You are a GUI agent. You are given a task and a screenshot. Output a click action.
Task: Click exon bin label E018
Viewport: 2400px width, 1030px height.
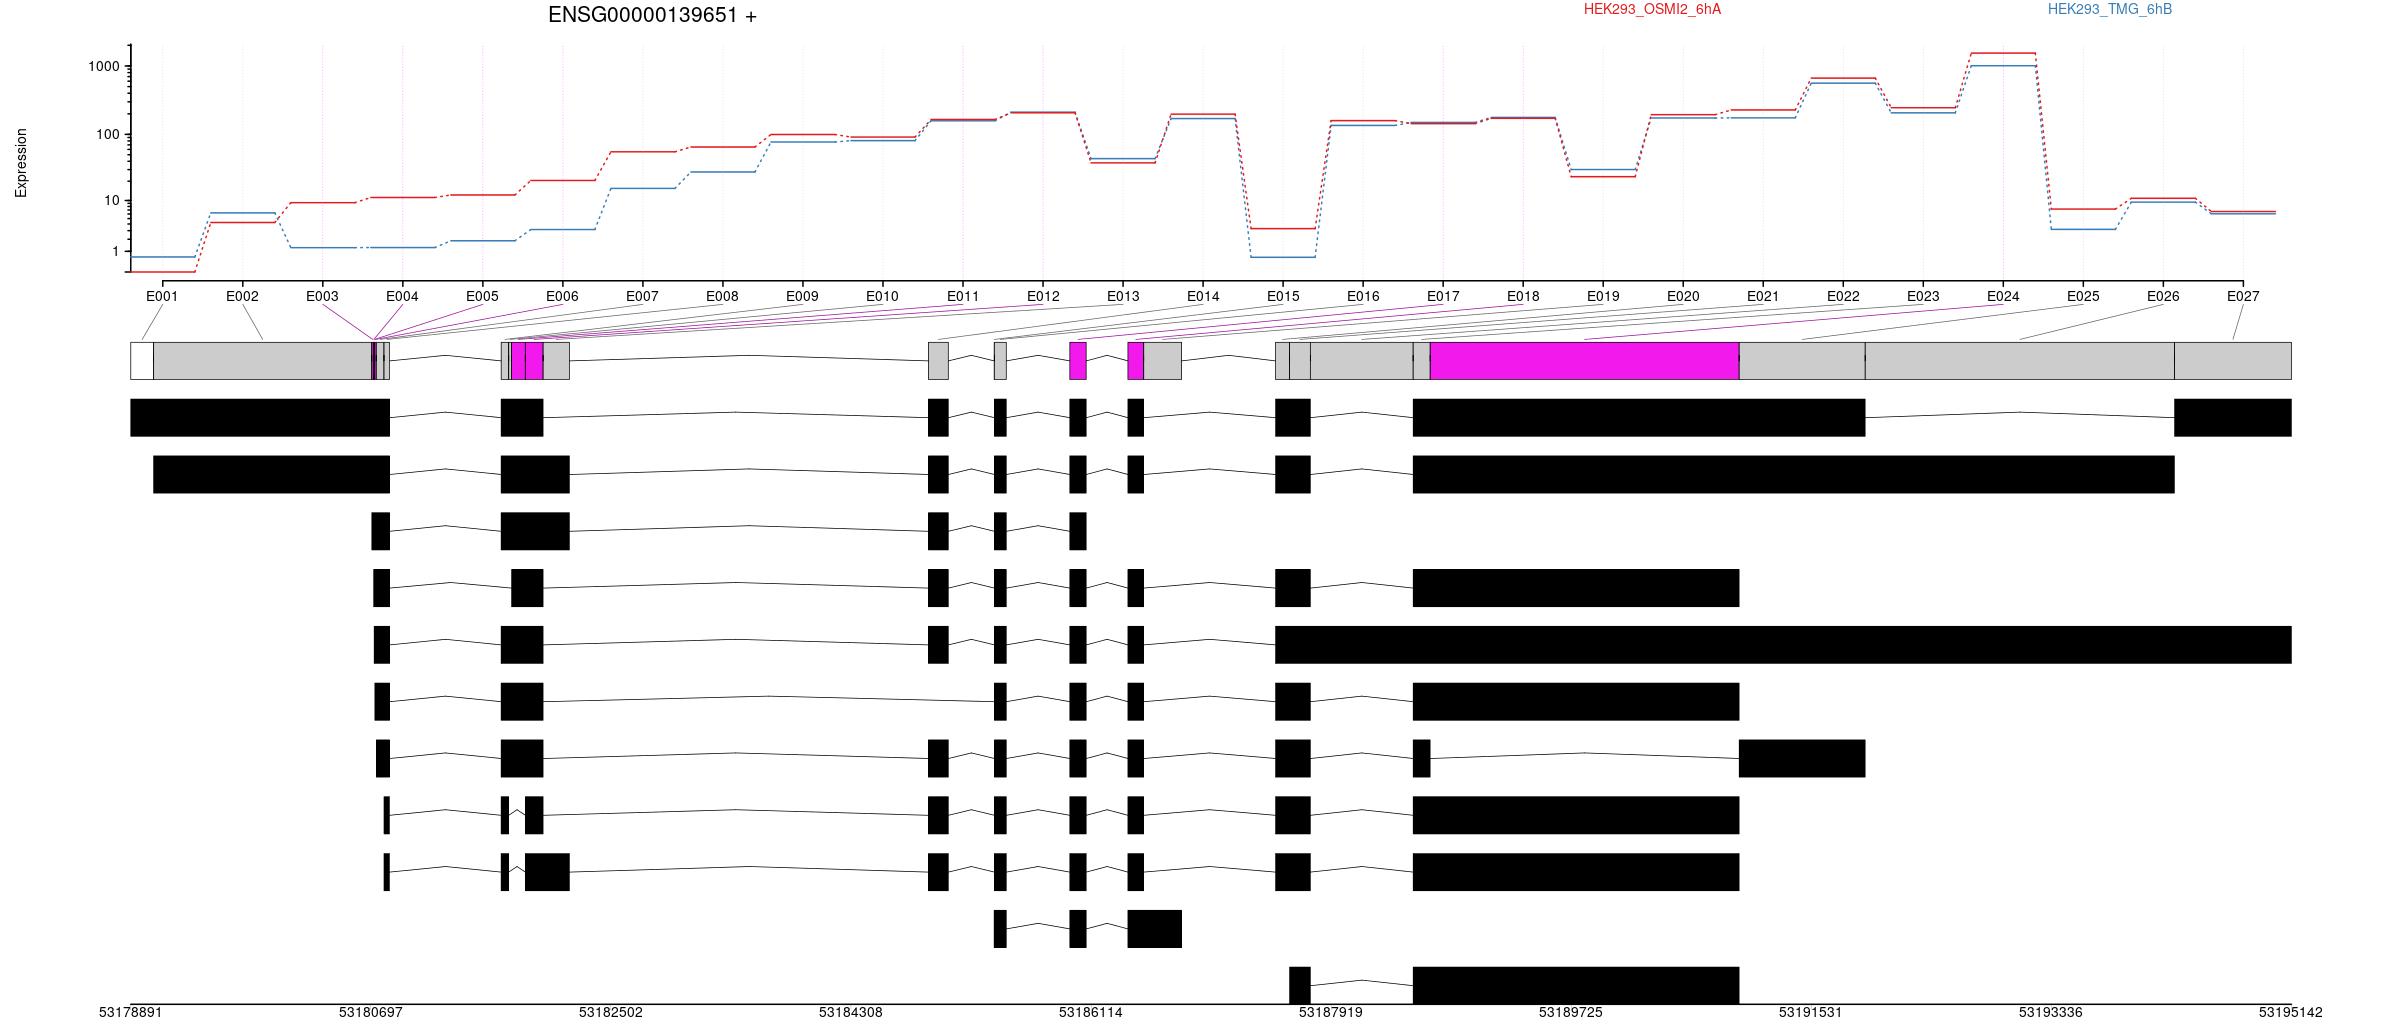point(1523,296)
